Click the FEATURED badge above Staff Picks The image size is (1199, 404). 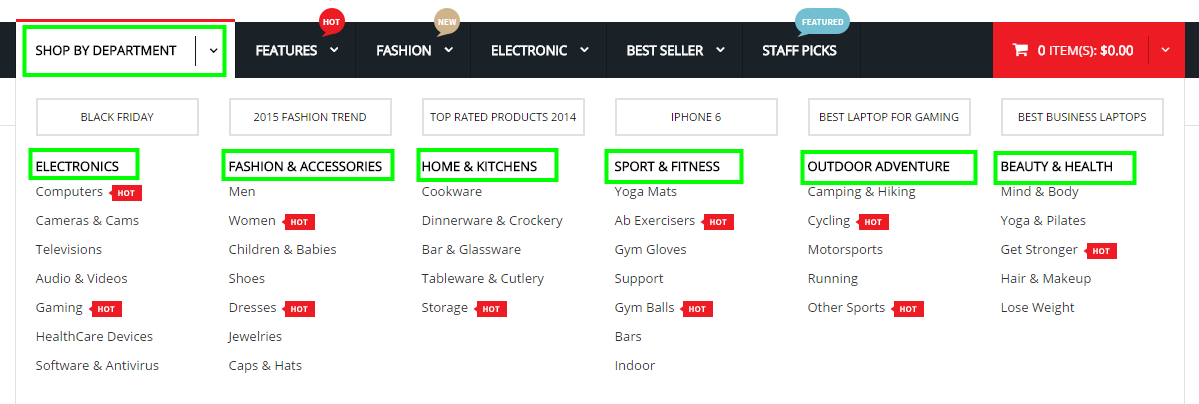click(x=822, y=22)
